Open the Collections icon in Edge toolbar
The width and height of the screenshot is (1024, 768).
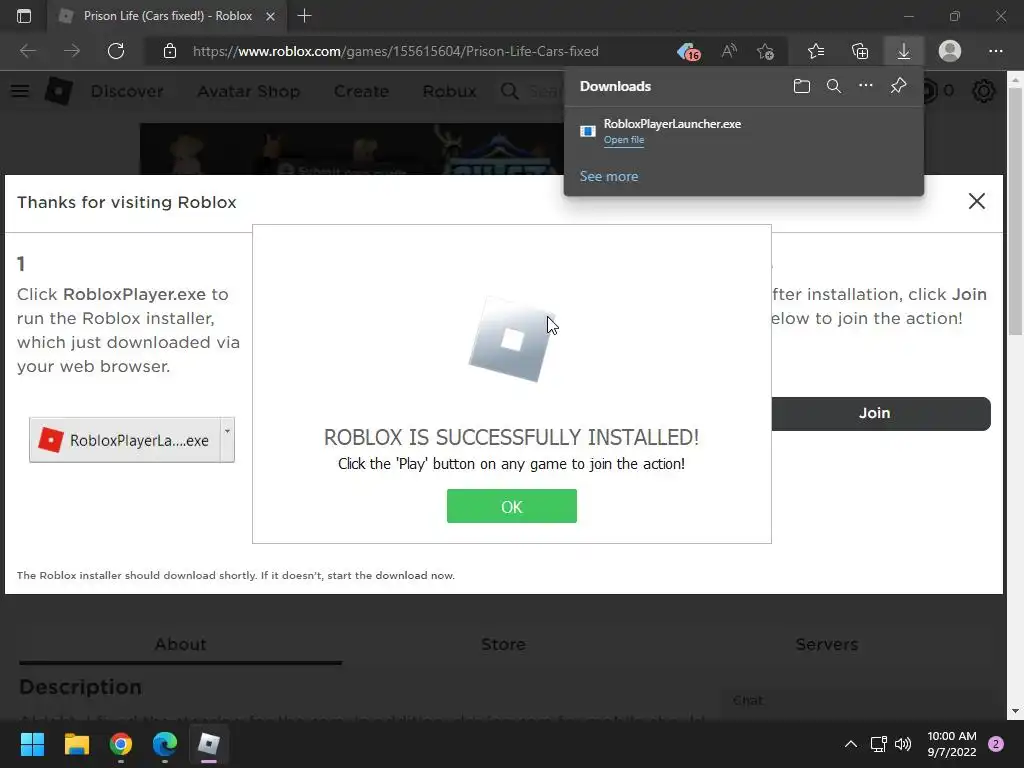(x=860, y=51)
